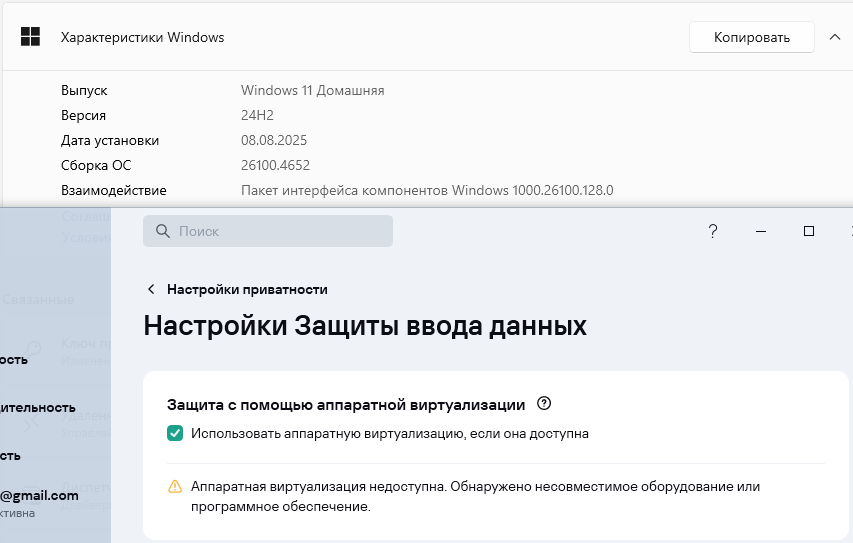Screen dimensions: 853x543
Task: Click the Сборка ОС label
Action: tap(96, 165)
